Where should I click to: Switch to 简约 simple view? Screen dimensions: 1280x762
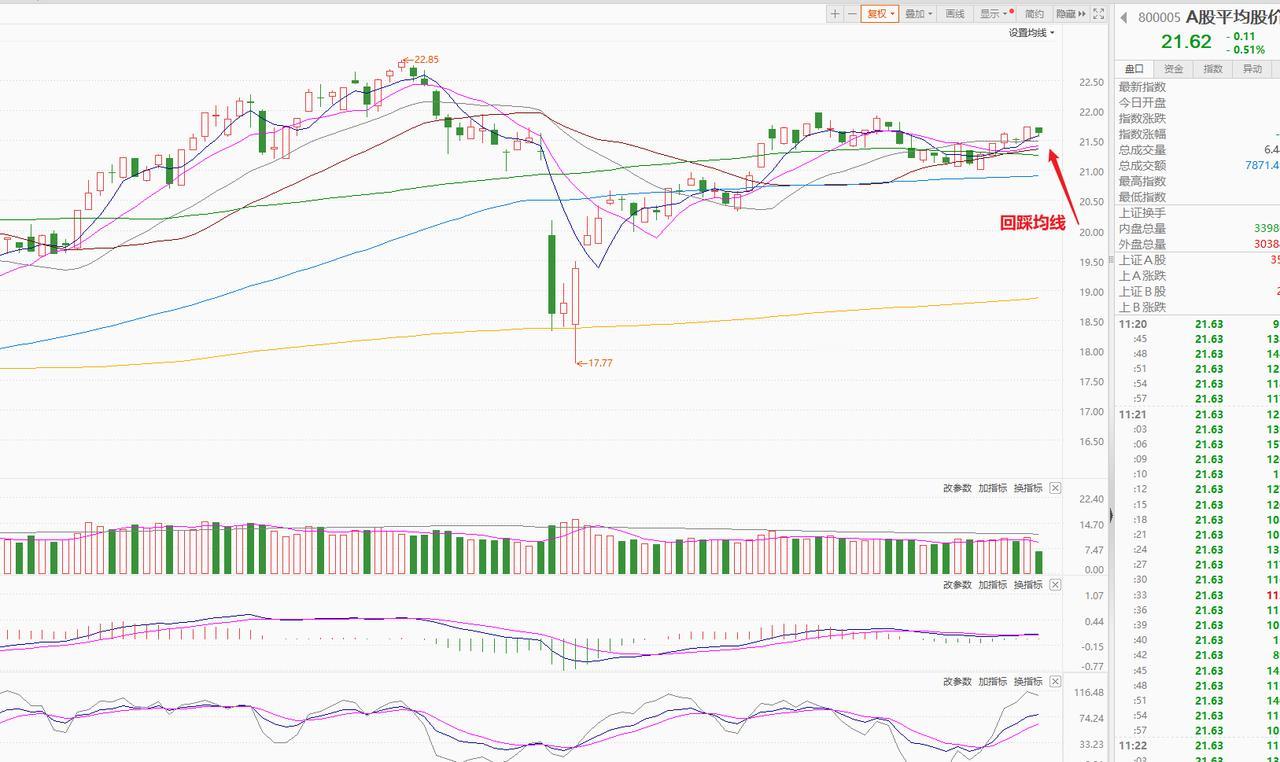tap(1034, 14)
